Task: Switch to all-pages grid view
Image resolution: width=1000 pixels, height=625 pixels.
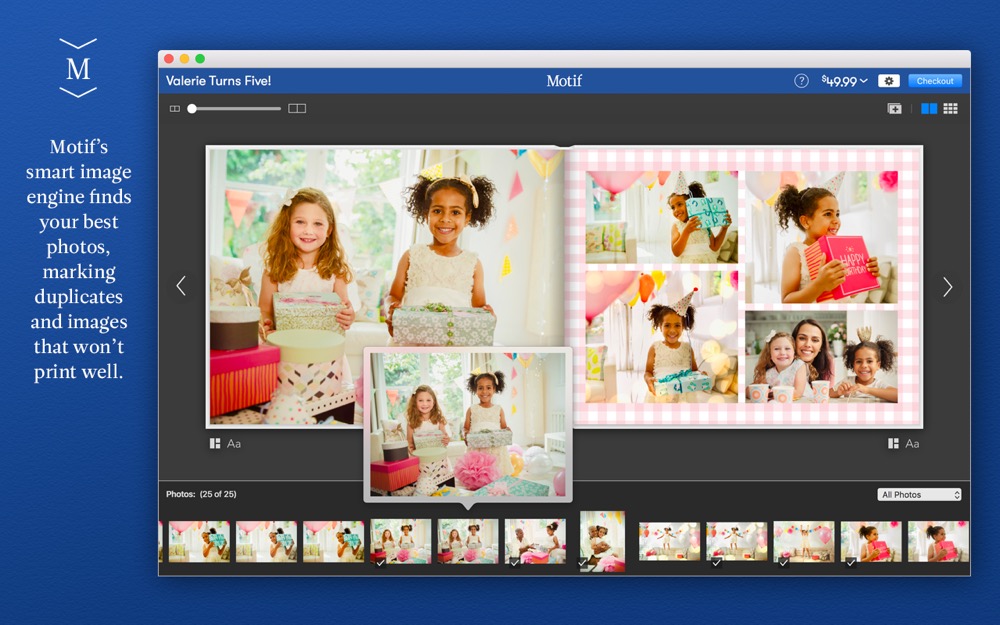Action: [x=951, y=108]
